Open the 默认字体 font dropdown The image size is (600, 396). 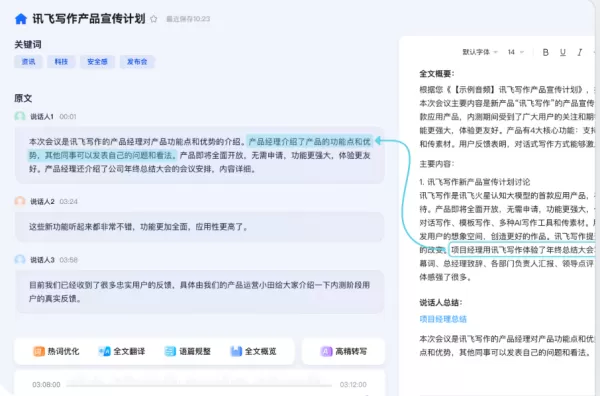pos(480,52)
